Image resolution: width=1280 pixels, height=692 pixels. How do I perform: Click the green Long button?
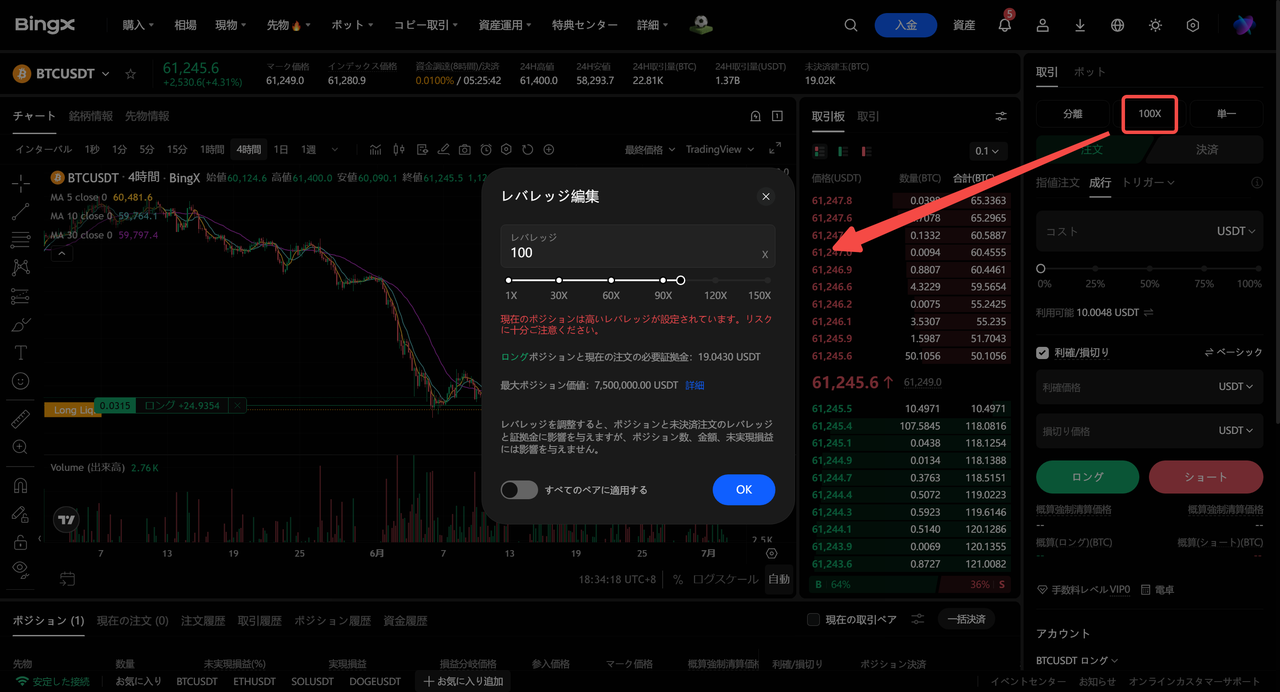(x=1087, y=477)
